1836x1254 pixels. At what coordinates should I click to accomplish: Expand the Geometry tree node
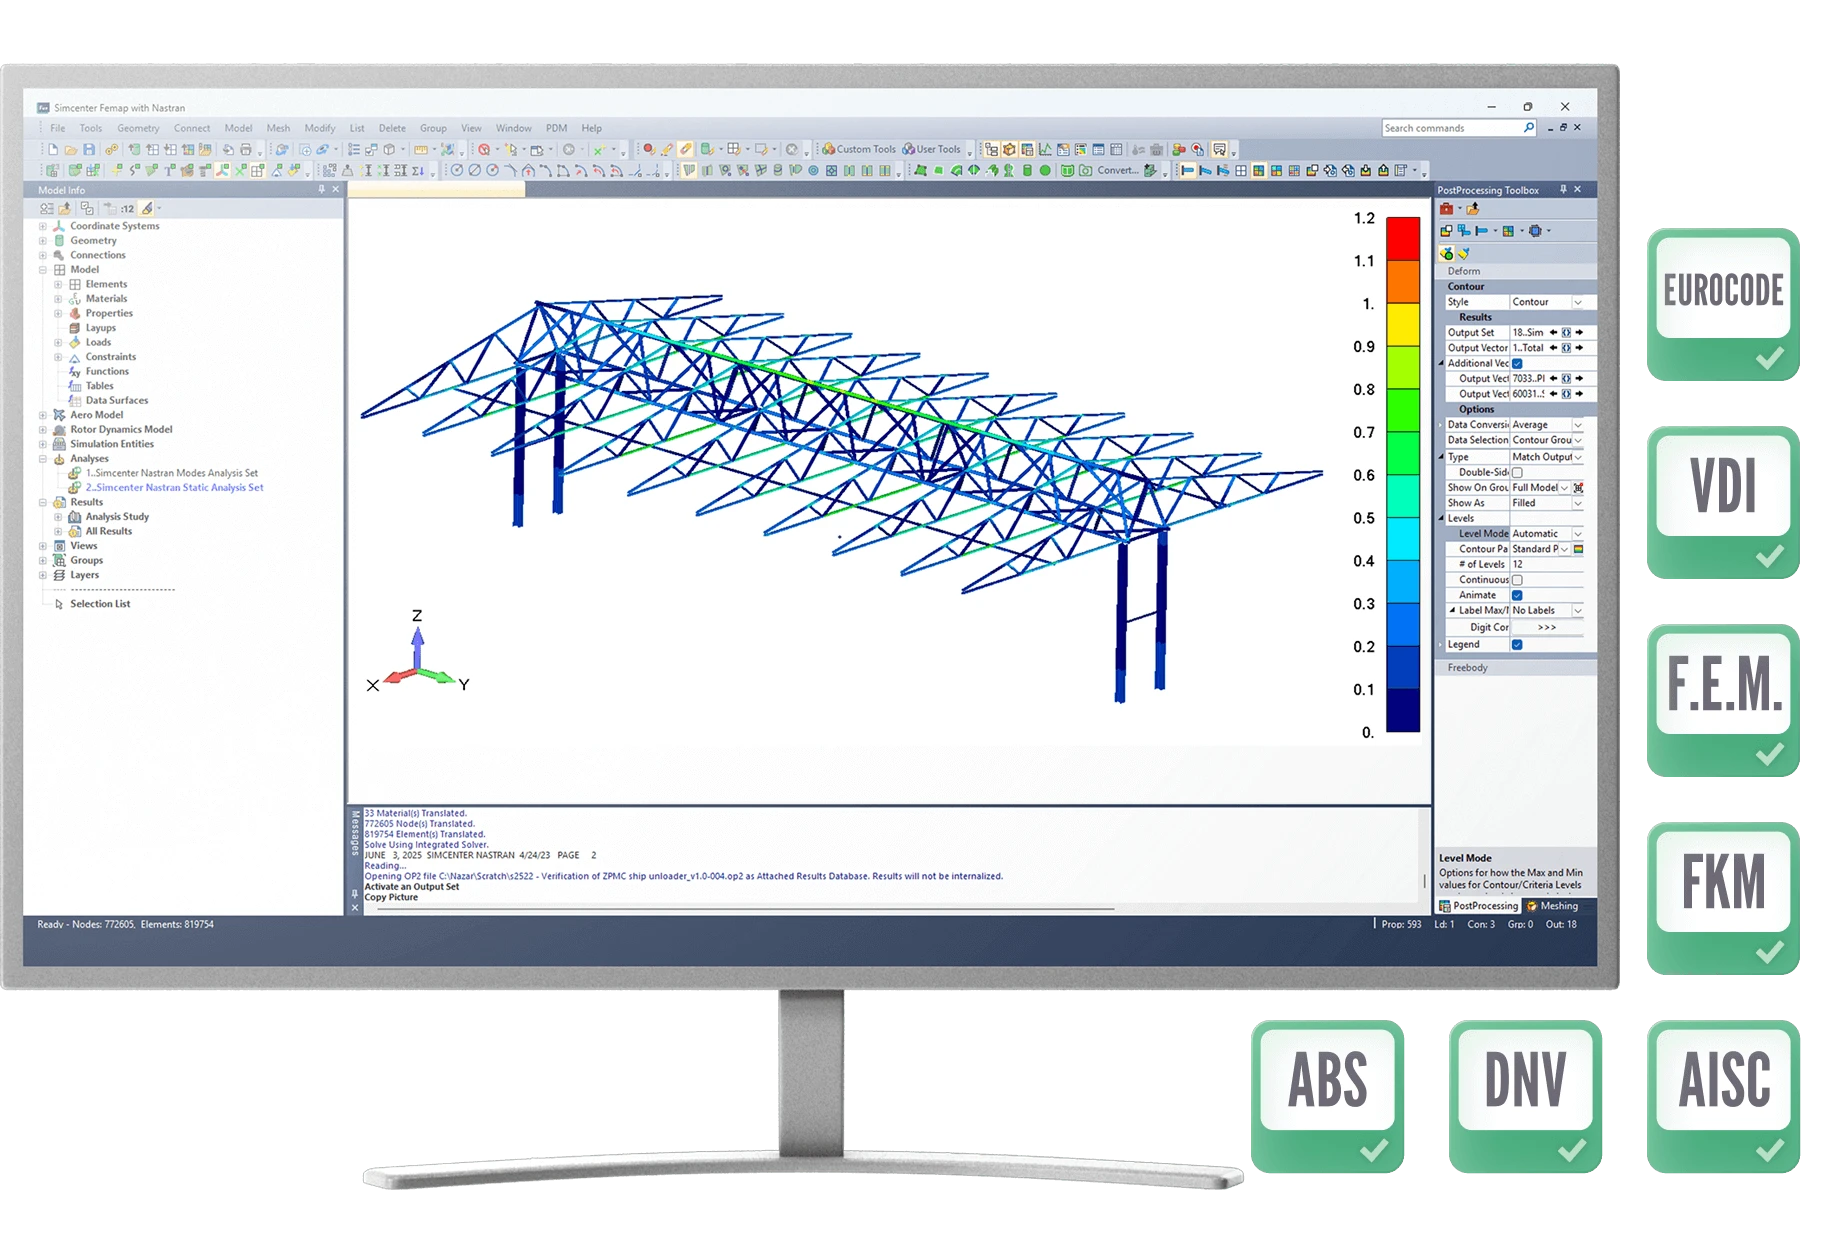point(43,241)
